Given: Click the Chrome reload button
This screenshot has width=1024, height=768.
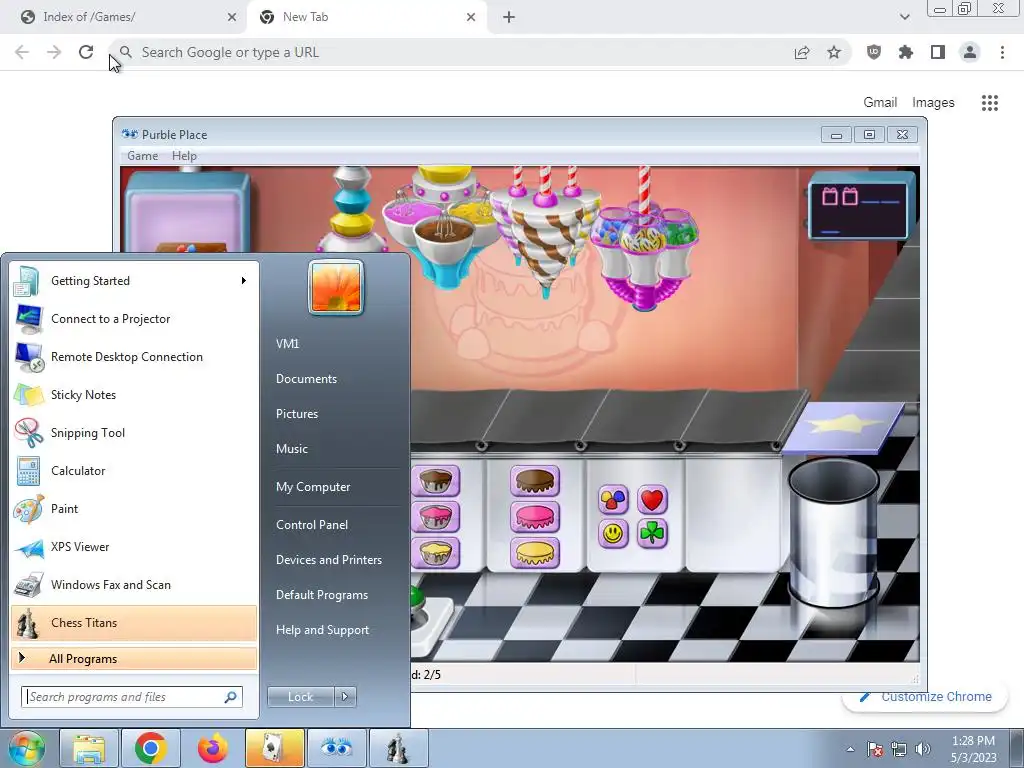Looking at the screenshot, I should point(86,52).
